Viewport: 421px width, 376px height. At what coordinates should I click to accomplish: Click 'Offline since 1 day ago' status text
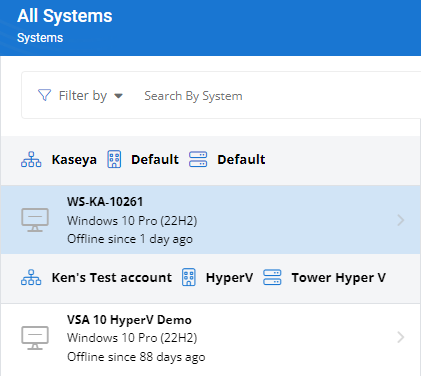click(130, 239)
